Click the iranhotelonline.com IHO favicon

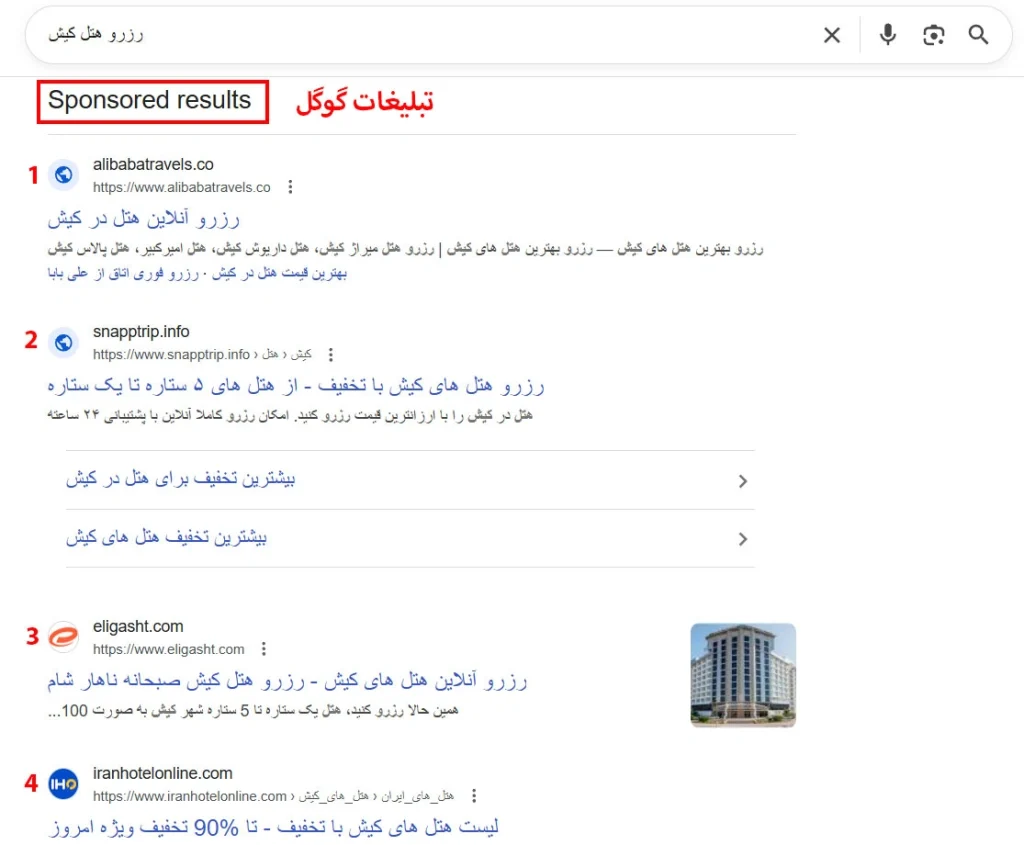[63, 784]
